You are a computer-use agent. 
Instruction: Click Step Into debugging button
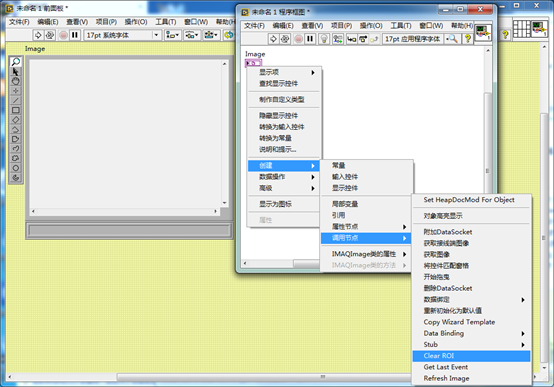coord(351,39)
